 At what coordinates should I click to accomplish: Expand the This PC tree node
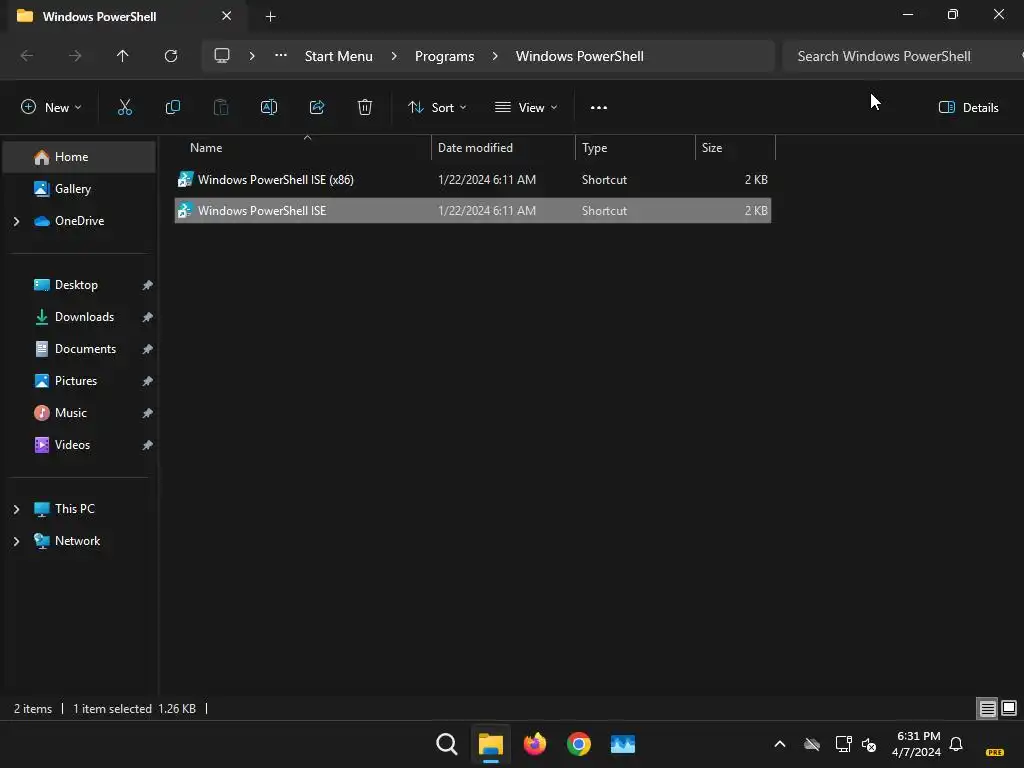tap(16, 509)
